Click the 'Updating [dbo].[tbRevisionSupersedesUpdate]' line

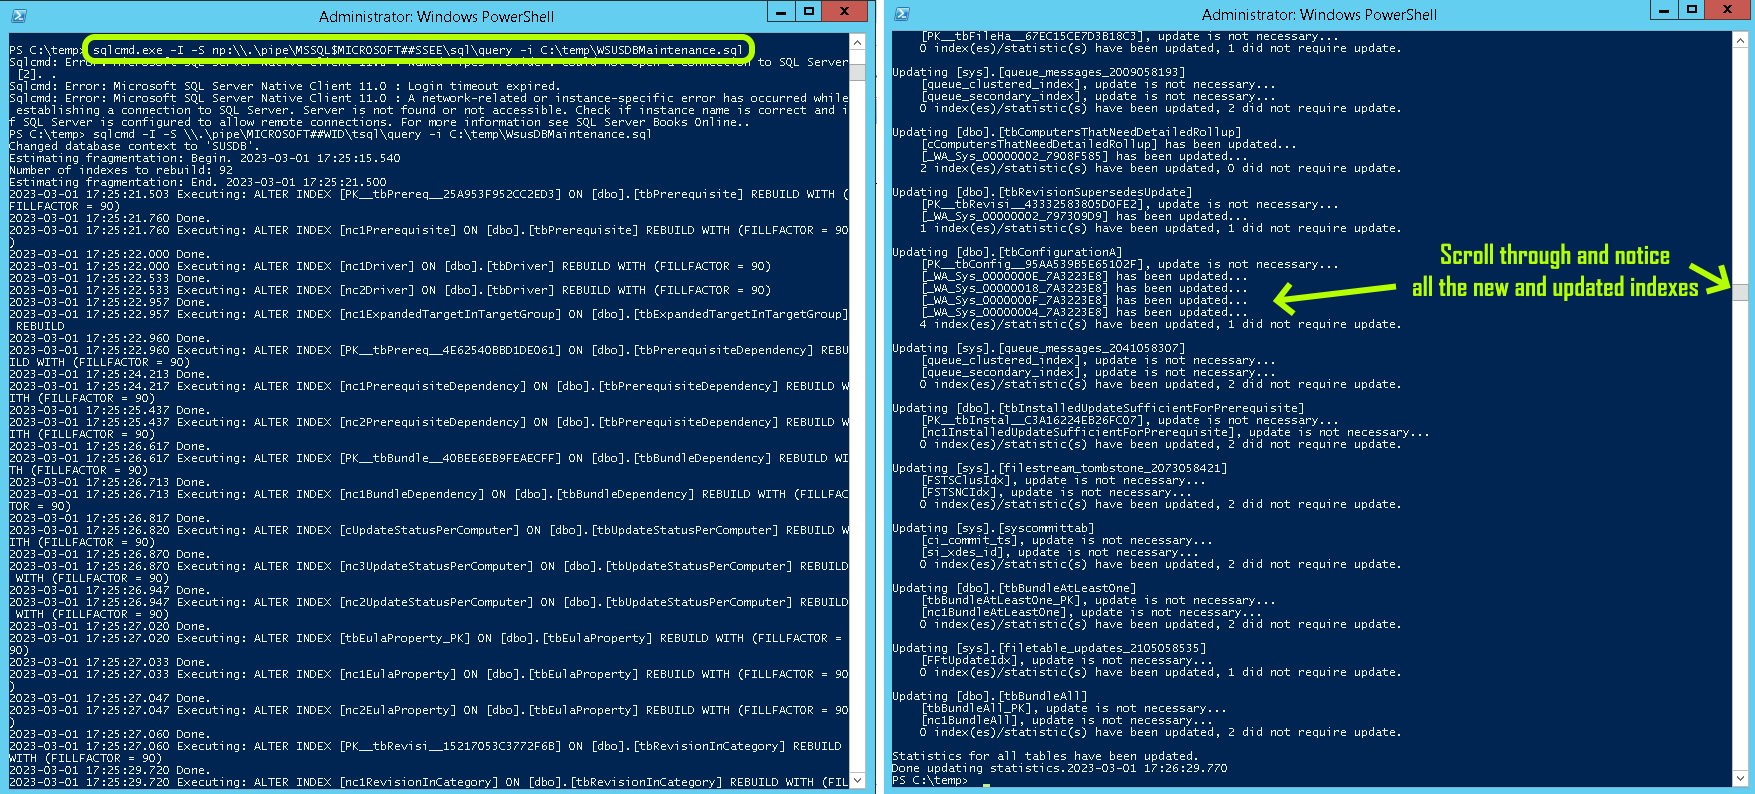[1042, 192]
